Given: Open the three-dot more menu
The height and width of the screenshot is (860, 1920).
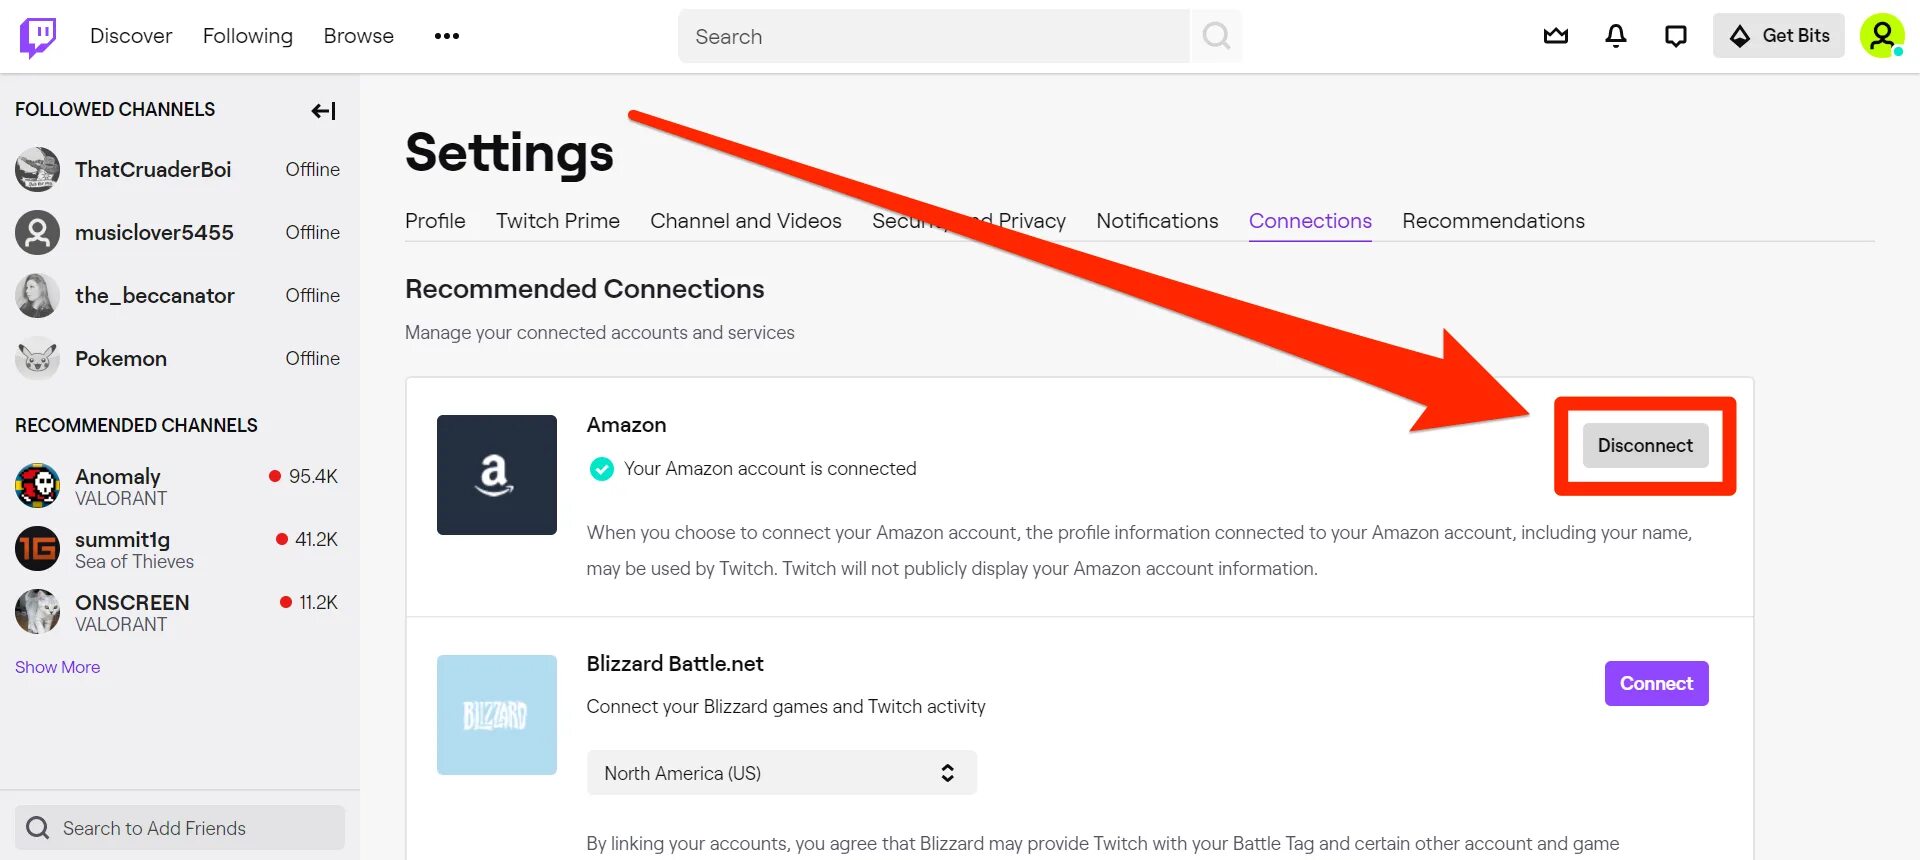Looking at the screenshot, I should (x=447, y=36).
